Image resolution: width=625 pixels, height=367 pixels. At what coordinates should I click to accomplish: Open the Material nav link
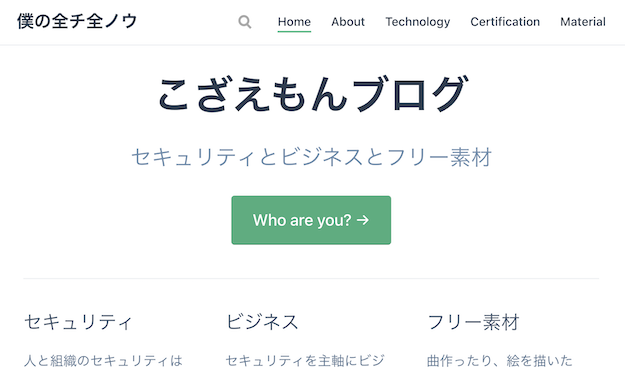click(583, 22)
